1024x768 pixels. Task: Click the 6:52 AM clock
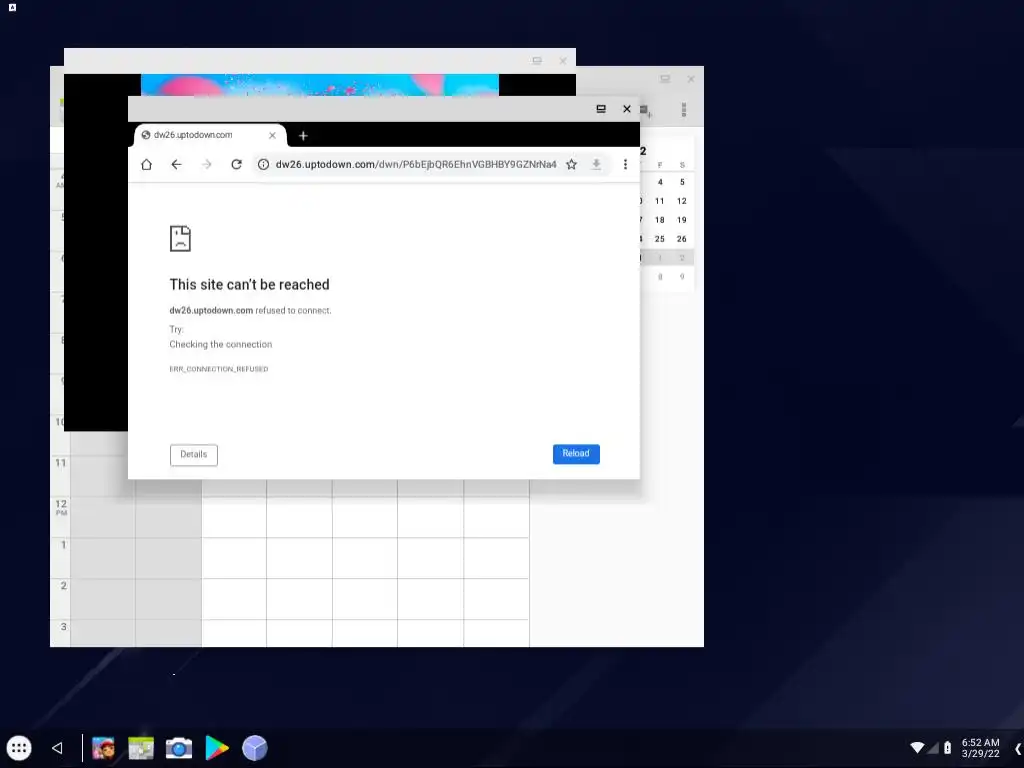(980, 743)
